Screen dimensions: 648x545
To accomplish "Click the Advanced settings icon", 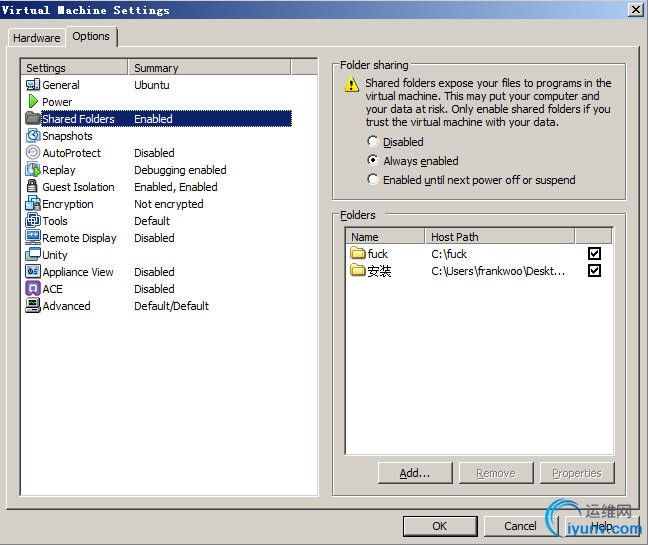I will (33, 305).
